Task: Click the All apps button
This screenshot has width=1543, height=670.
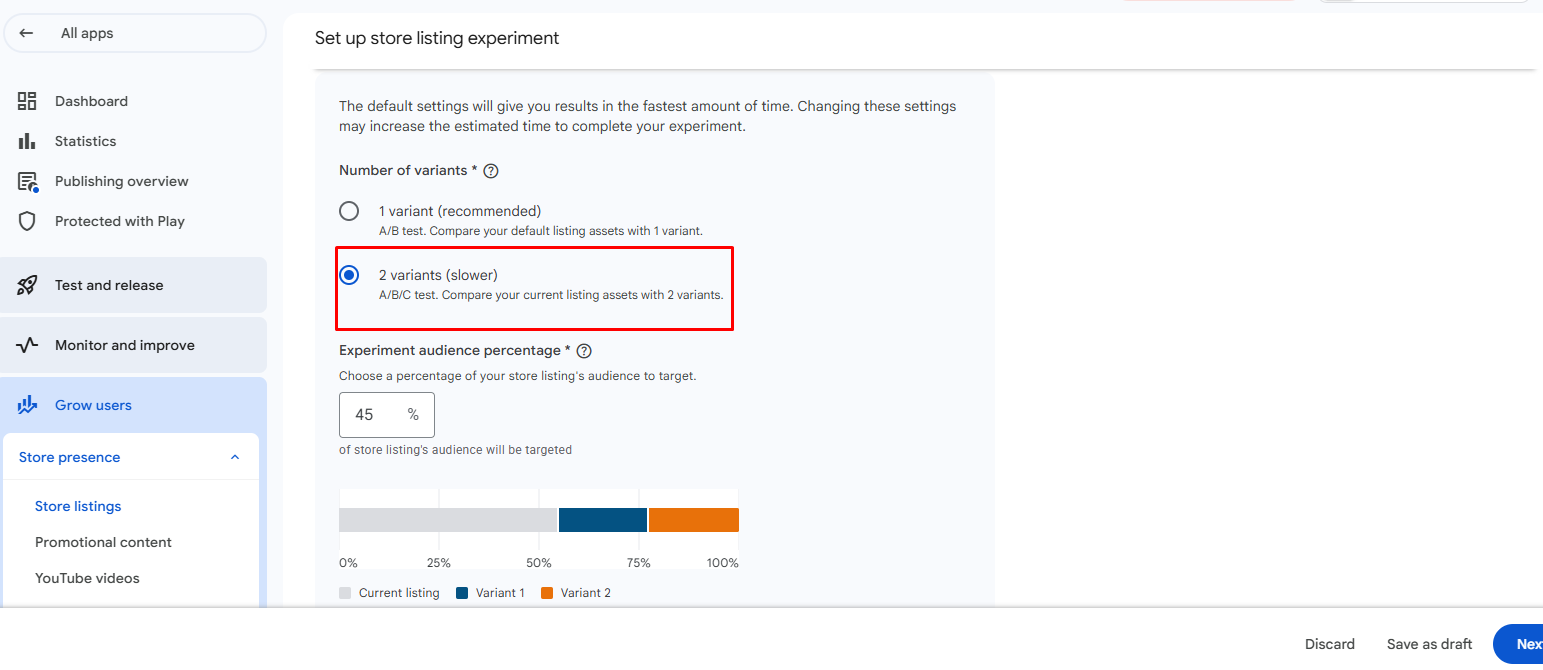Action: pos(135,33)
